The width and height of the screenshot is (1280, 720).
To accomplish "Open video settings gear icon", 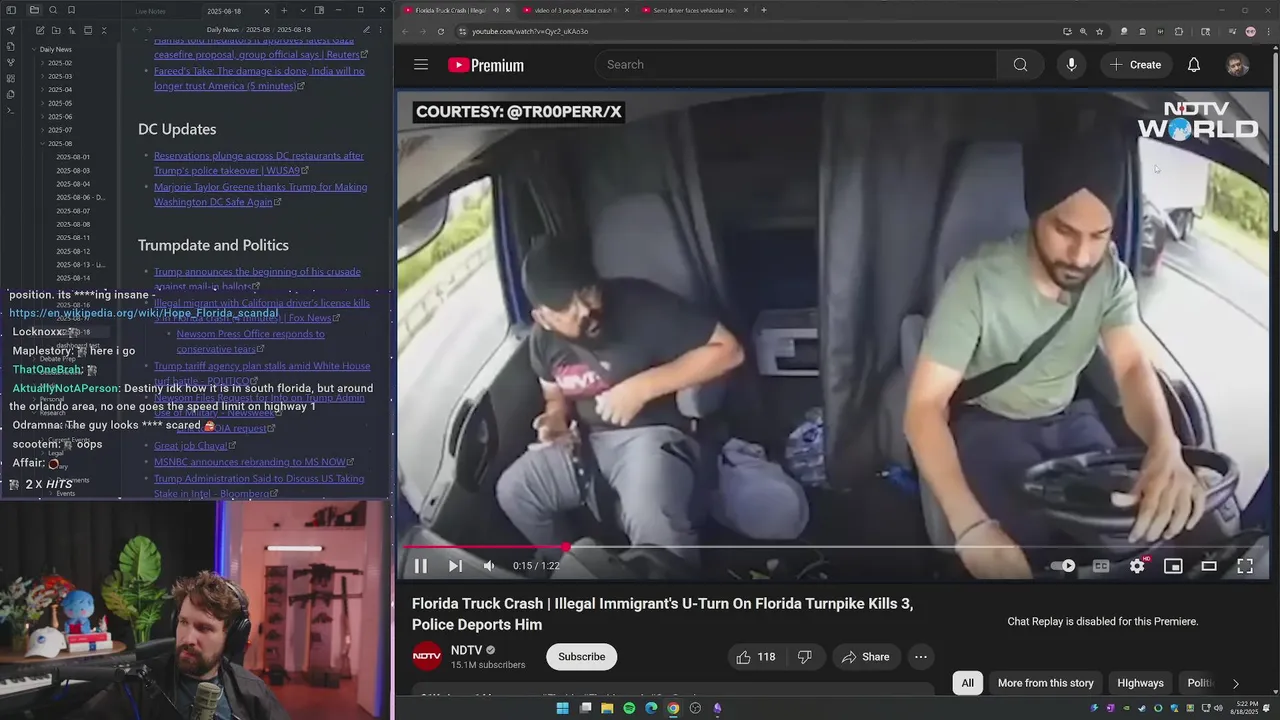I will coord(1137,566).
